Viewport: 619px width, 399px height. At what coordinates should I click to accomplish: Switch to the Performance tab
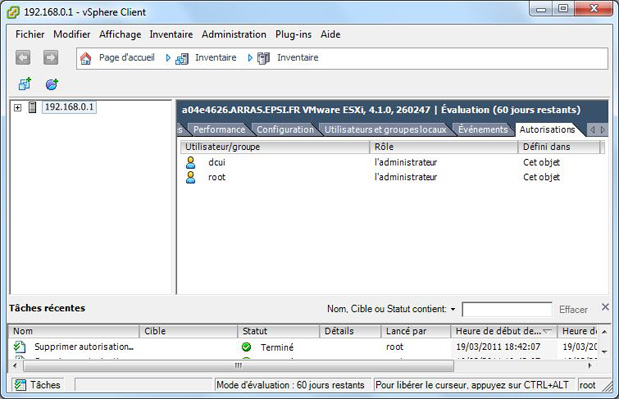click(x=219, y=129)
